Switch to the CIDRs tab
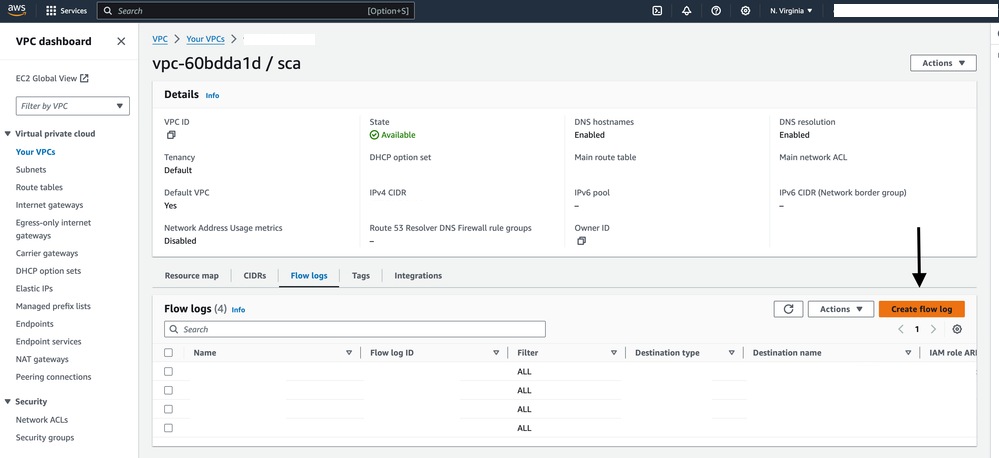The image size is (999, 458). point(254,276)
